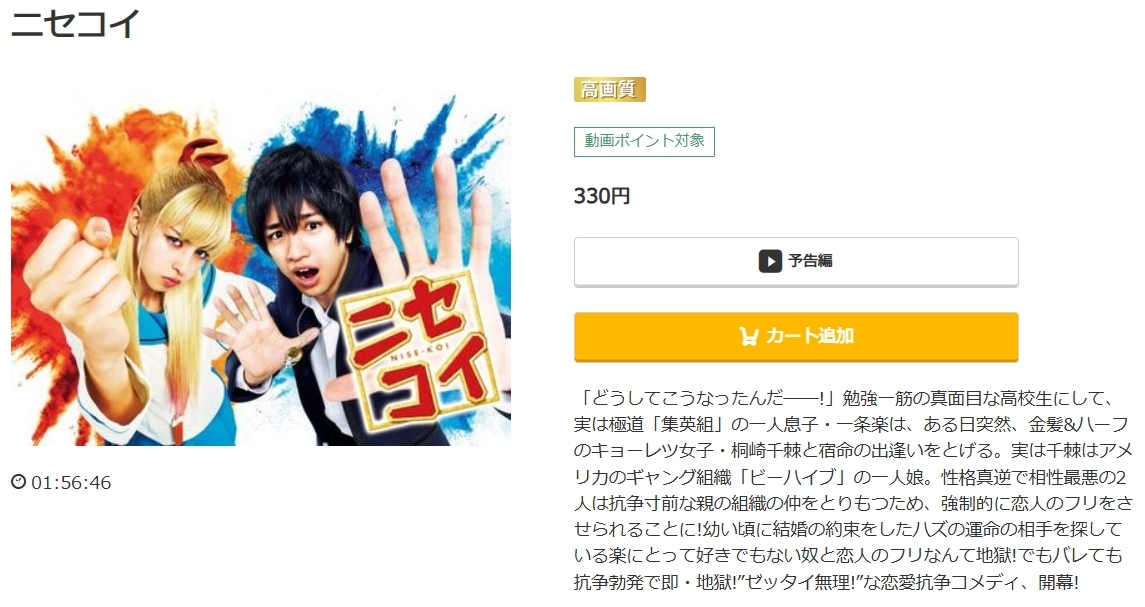Click the 01:56:46 duration text

click(x=72, y=483)
